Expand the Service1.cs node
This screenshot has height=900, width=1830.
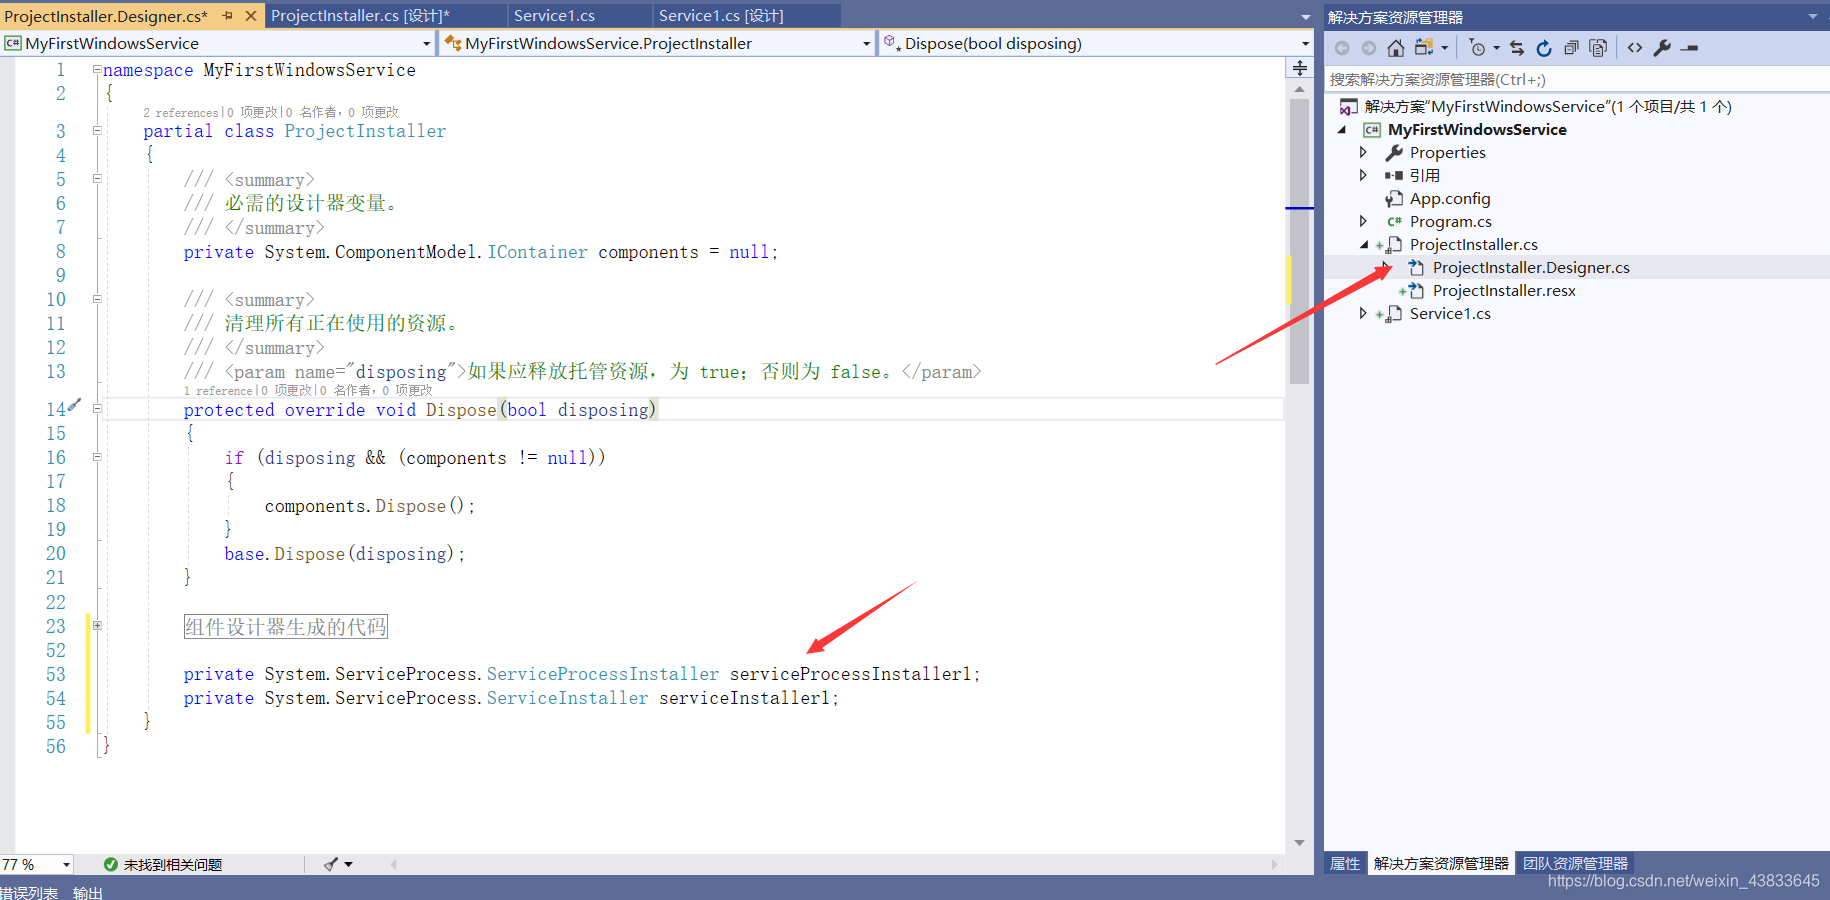click(x=1363, y=314)
